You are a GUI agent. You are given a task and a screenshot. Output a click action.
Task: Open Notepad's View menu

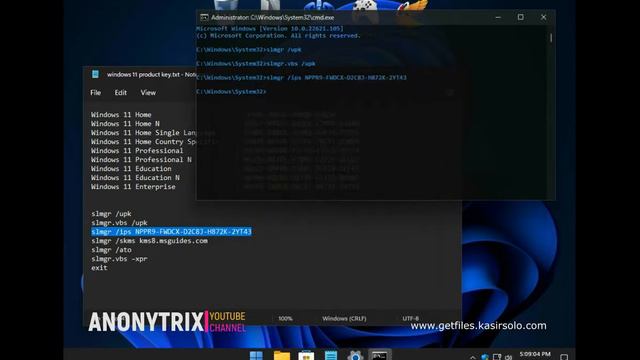[148, 93]
